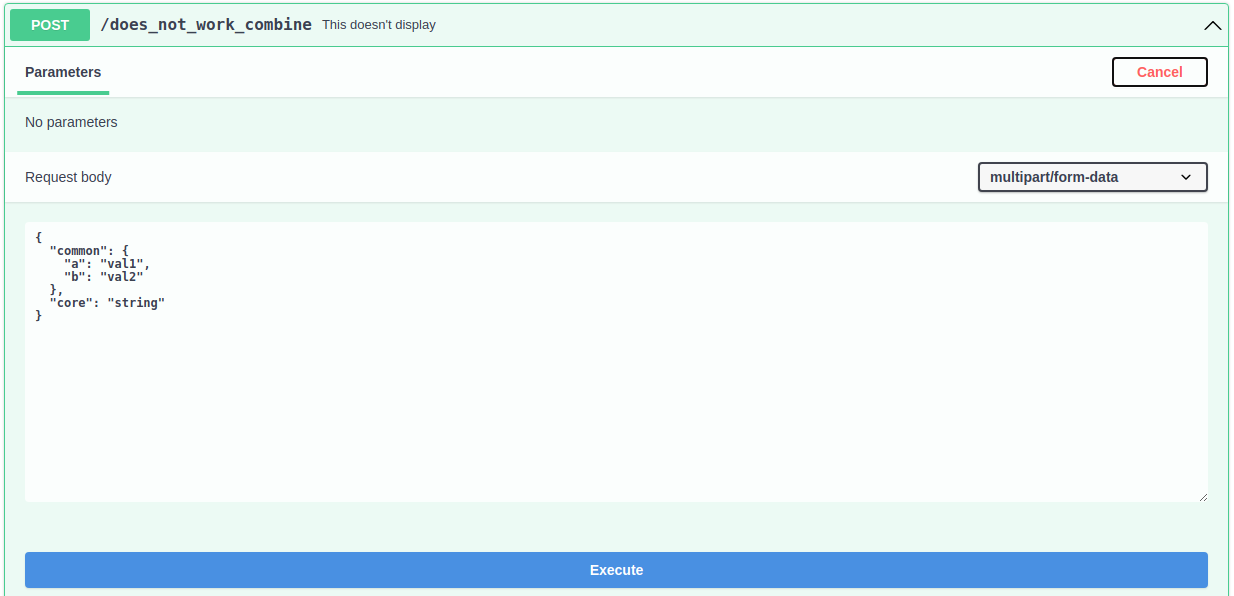Collapse the /does_not_work_combine operation panel
Viewport: 1234px width, 596px height.
[1213, 25]
